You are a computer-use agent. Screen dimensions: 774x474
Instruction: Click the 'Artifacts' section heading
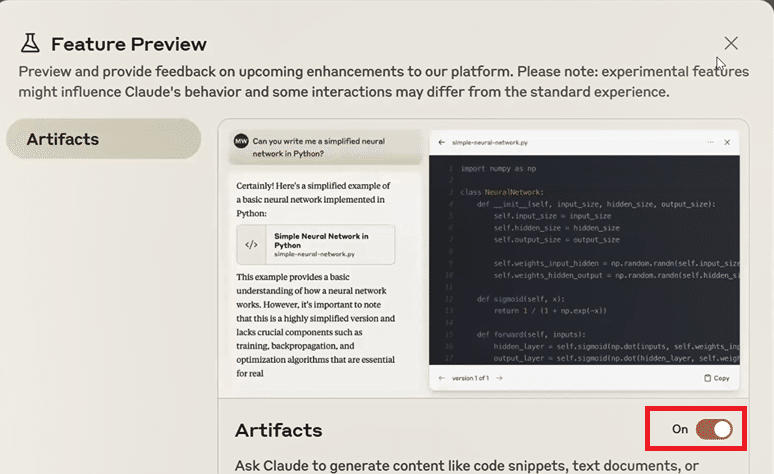(278, 430)
